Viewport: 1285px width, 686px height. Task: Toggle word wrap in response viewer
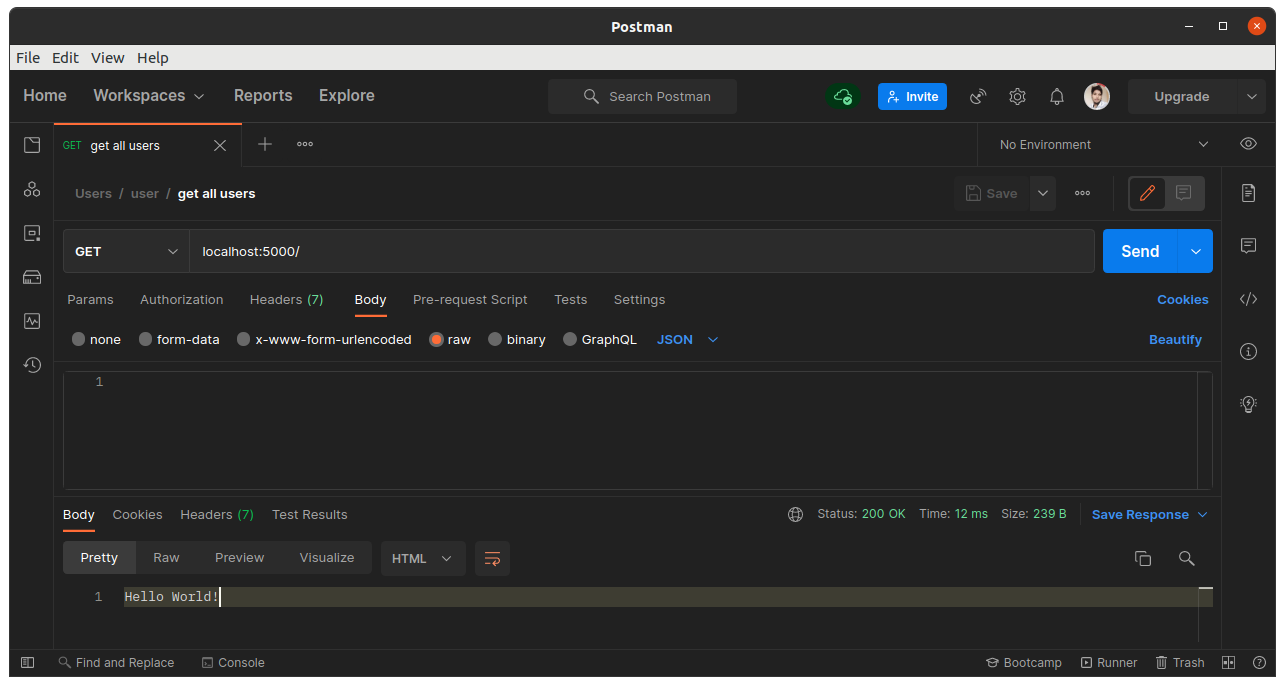tap(492, 558)
